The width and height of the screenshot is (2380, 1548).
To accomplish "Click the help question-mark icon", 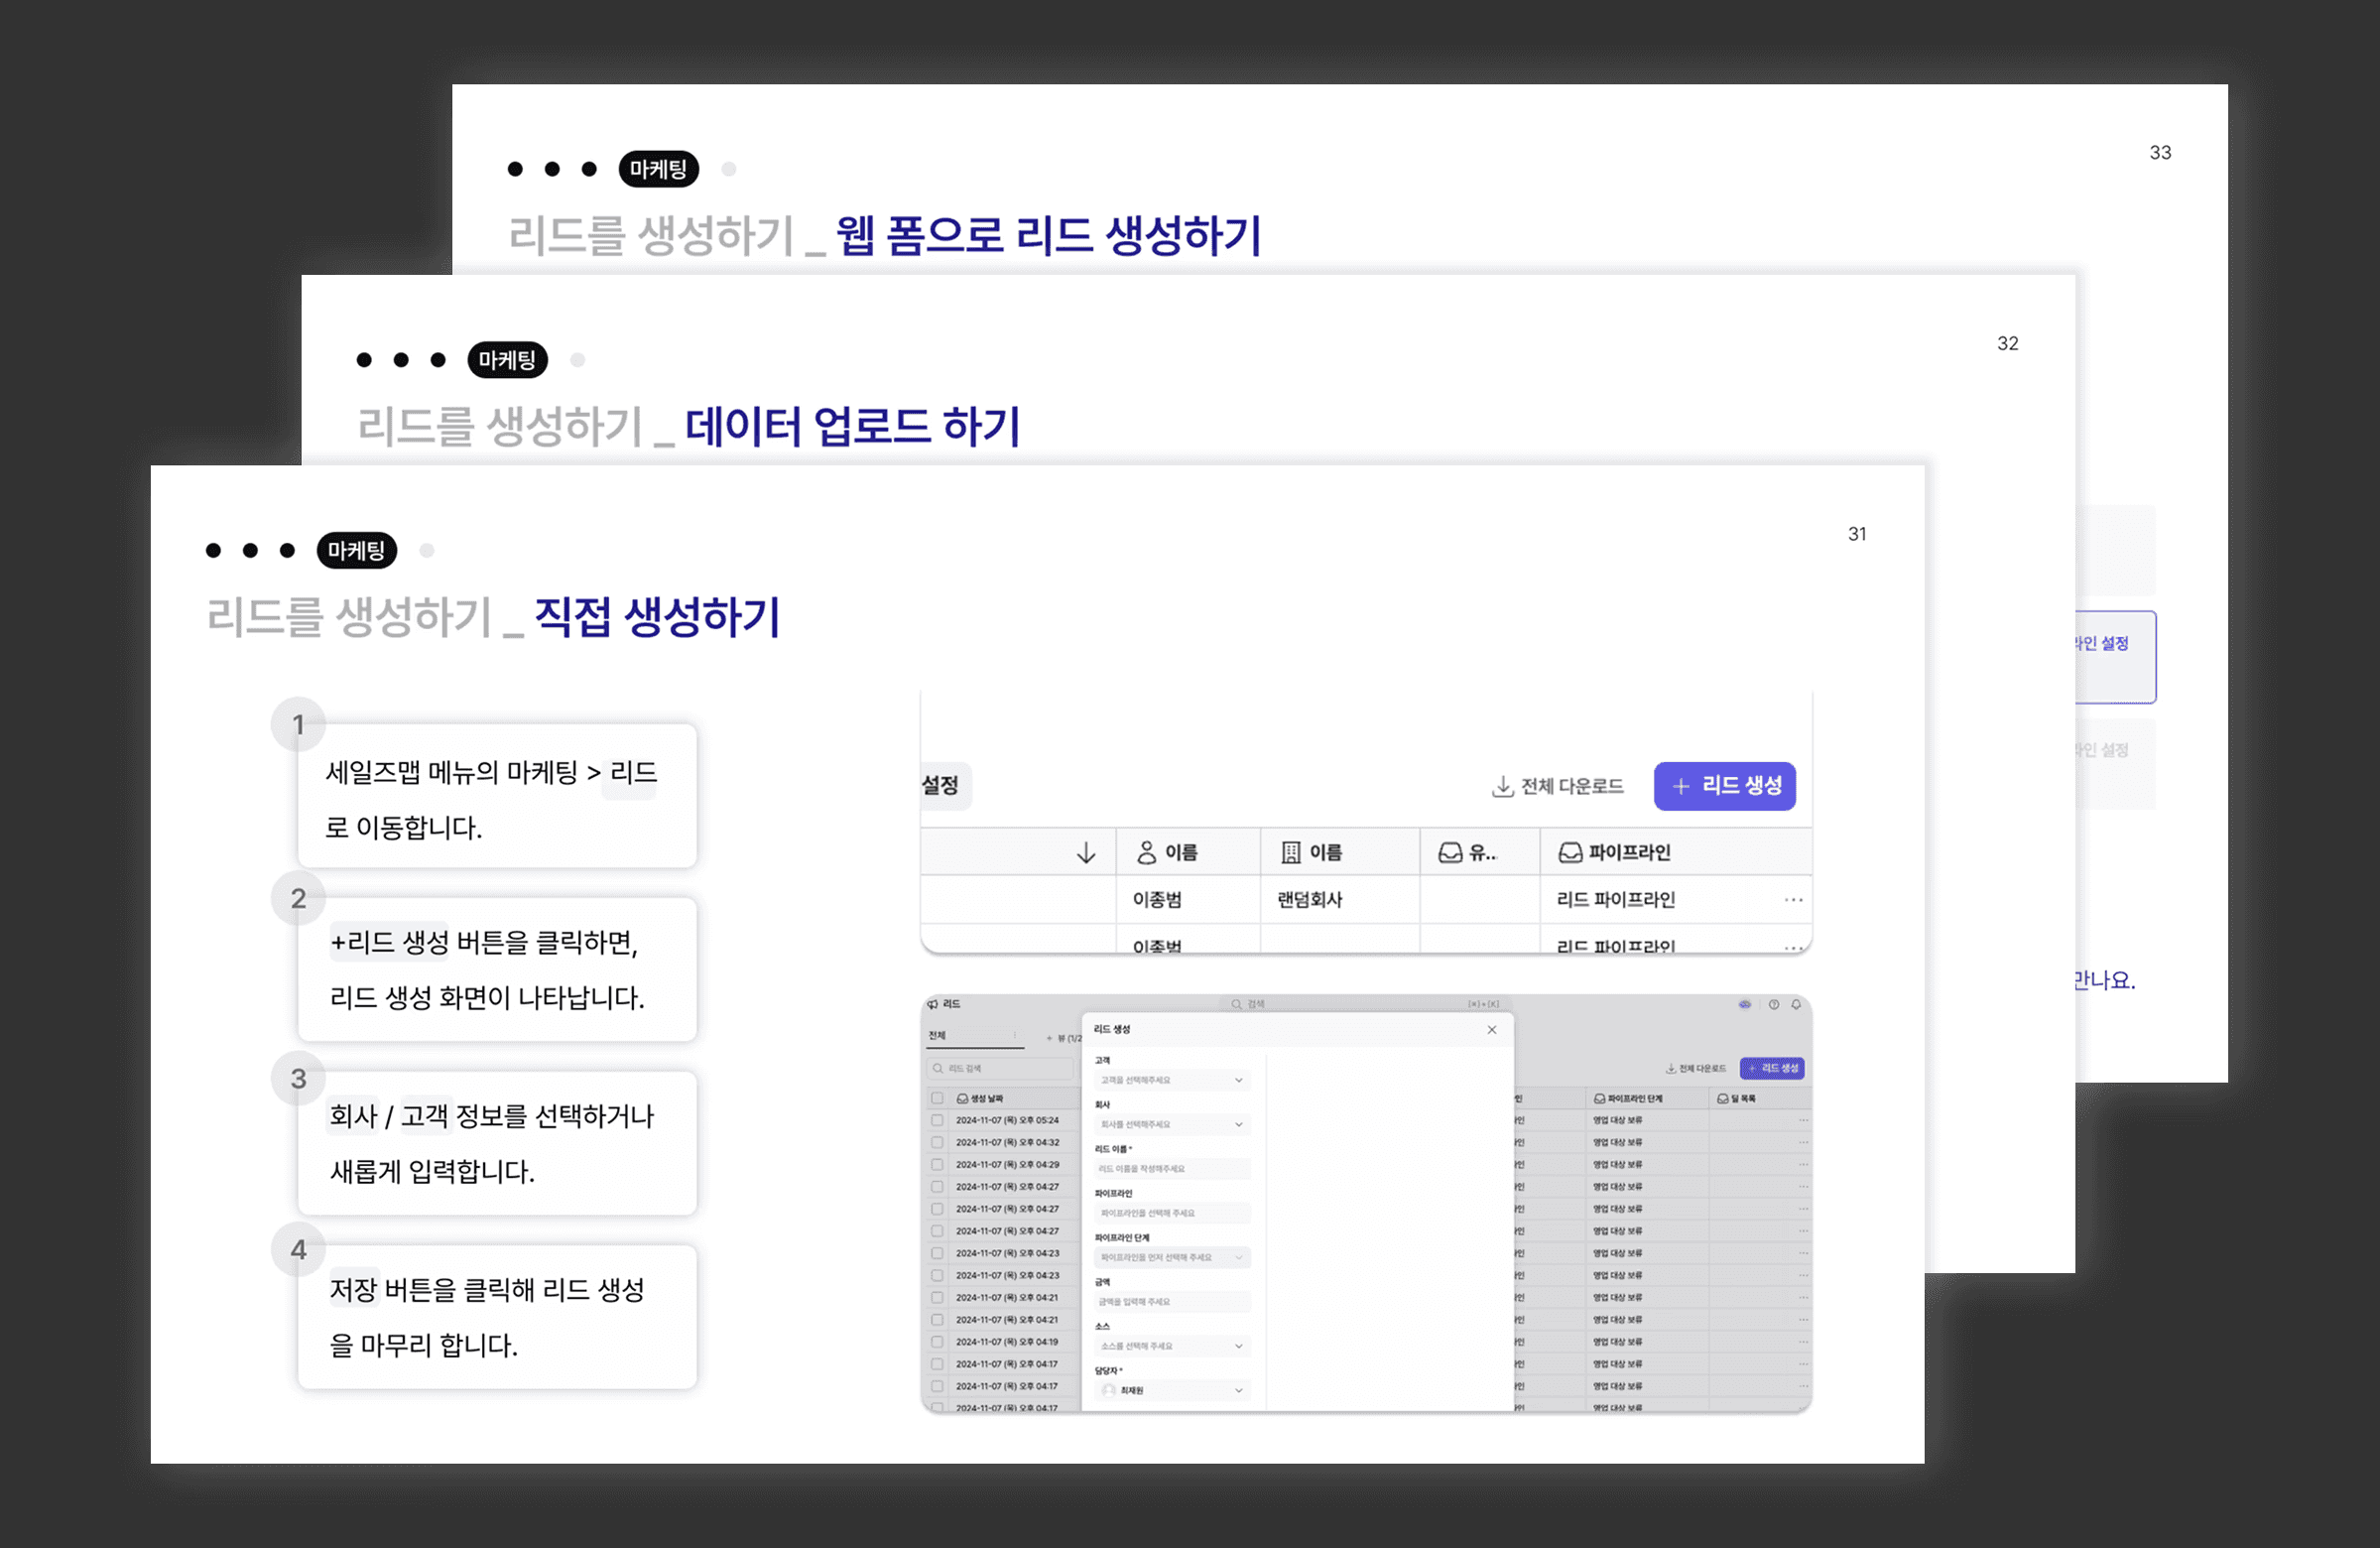I will (1773, 1004).
